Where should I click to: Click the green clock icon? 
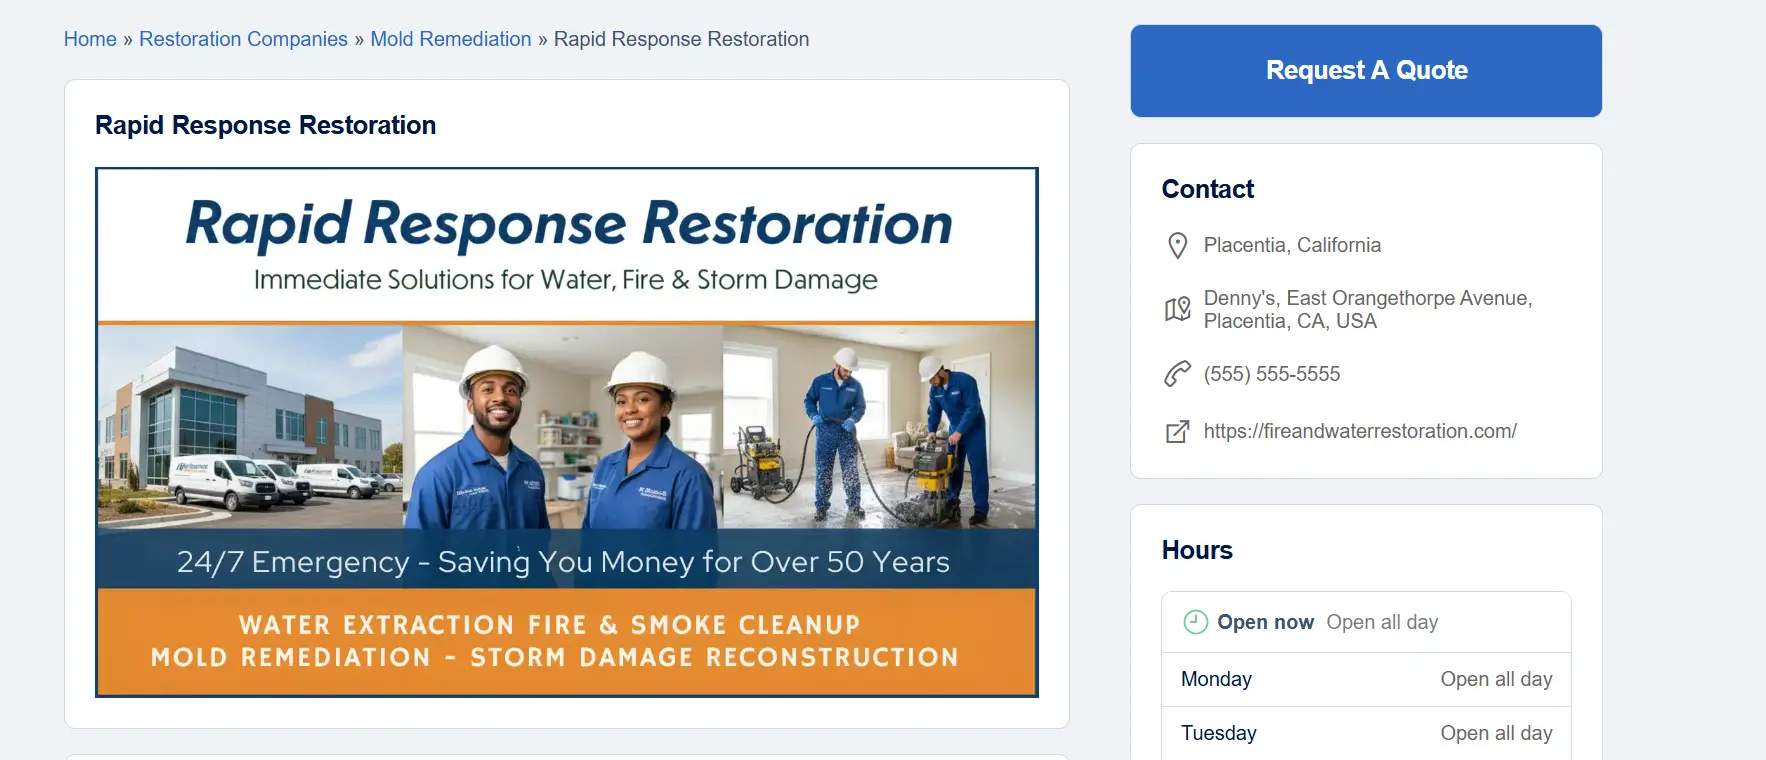coord(1195,622)
